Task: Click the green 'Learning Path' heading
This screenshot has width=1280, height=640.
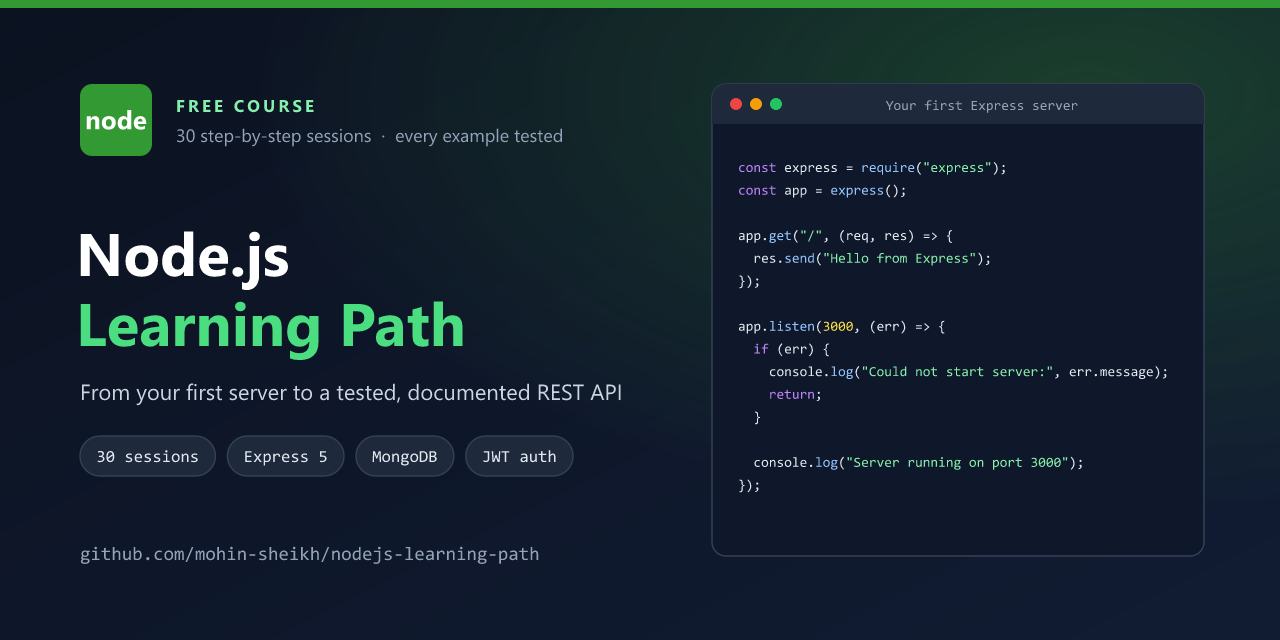Action: pyautogui.click(x=272, y=326)
